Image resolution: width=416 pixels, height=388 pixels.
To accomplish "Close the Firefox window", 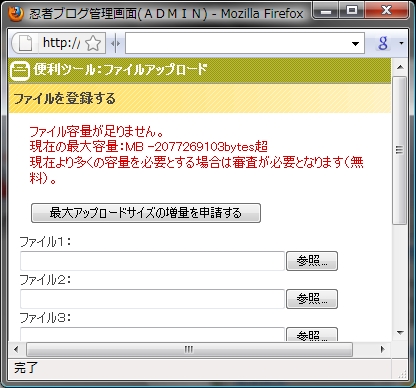I will point(386,11).
